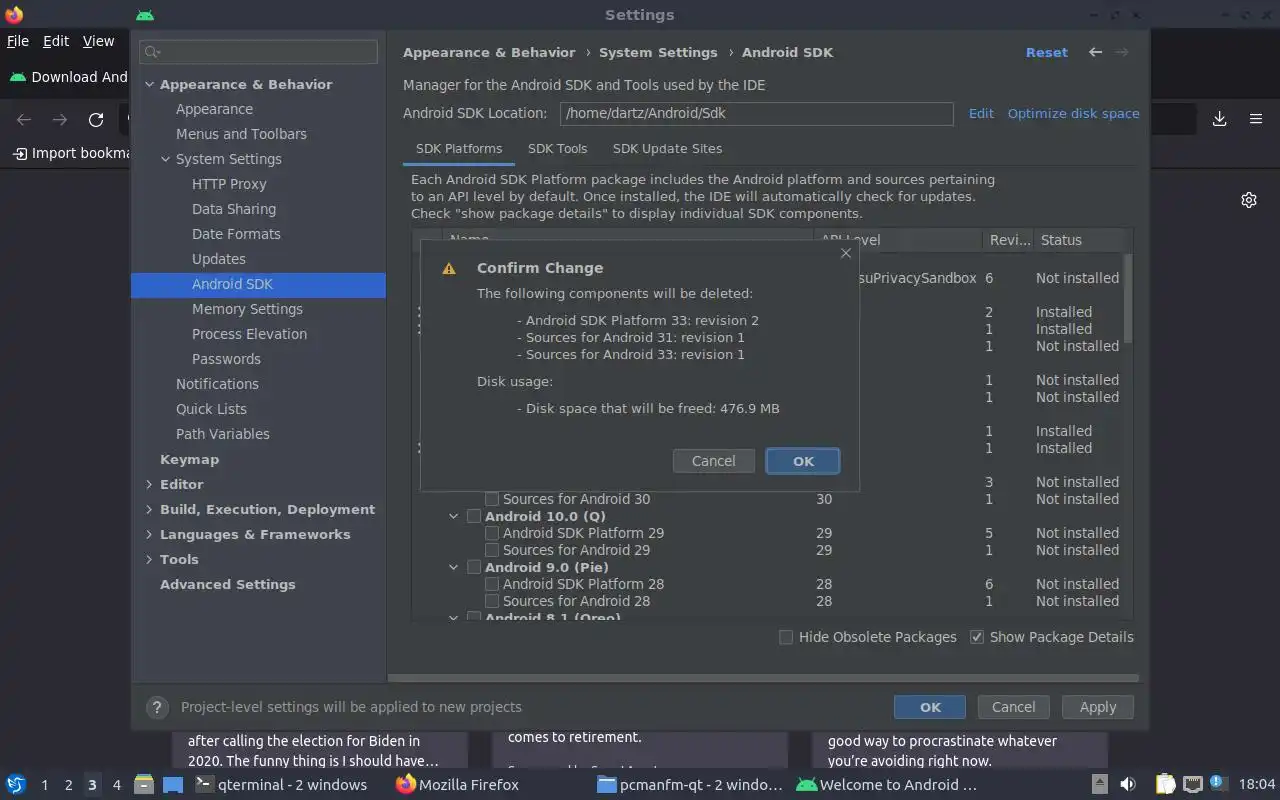Expand the Tools settings section
Image resolution: width=1280 pixels, height=800 pixels.
(x=149, y=559)
